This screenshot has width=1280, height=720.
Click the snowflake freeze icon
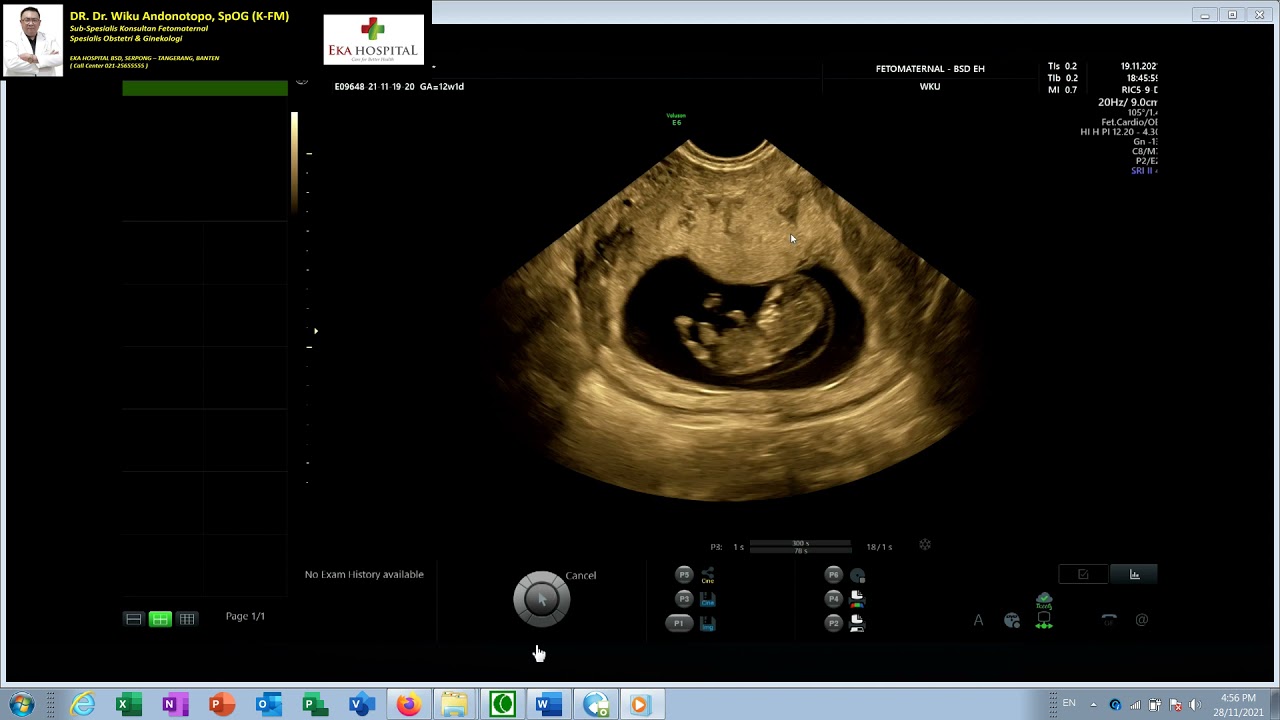point(925,545)
